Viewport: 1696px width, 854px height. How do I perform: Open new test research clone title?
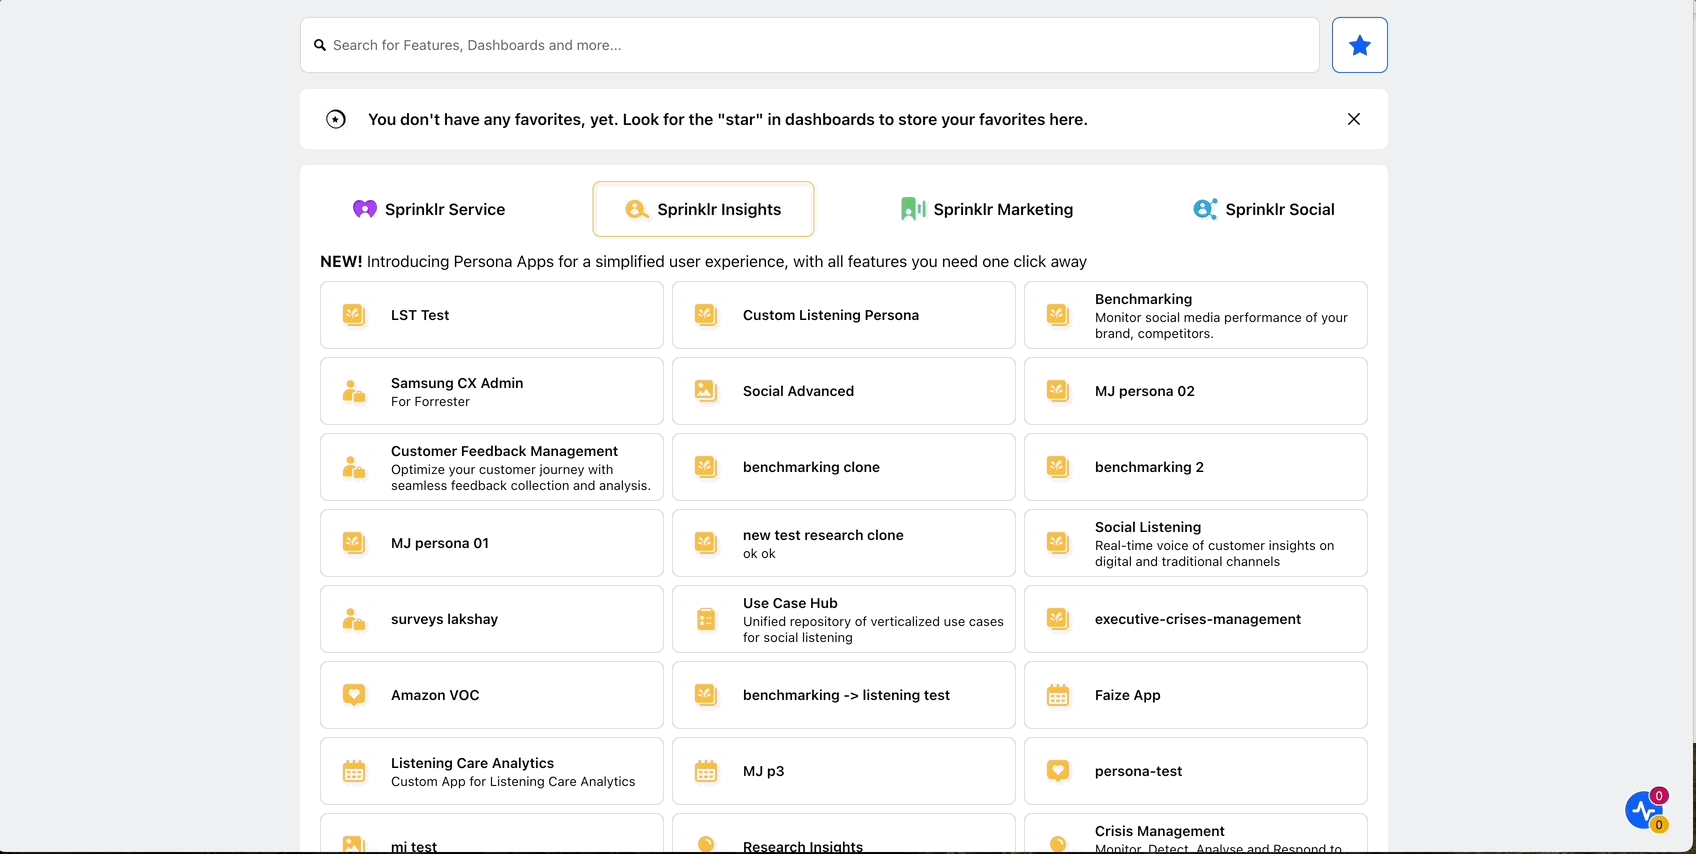pyautogui.click(x=823, y=535)
